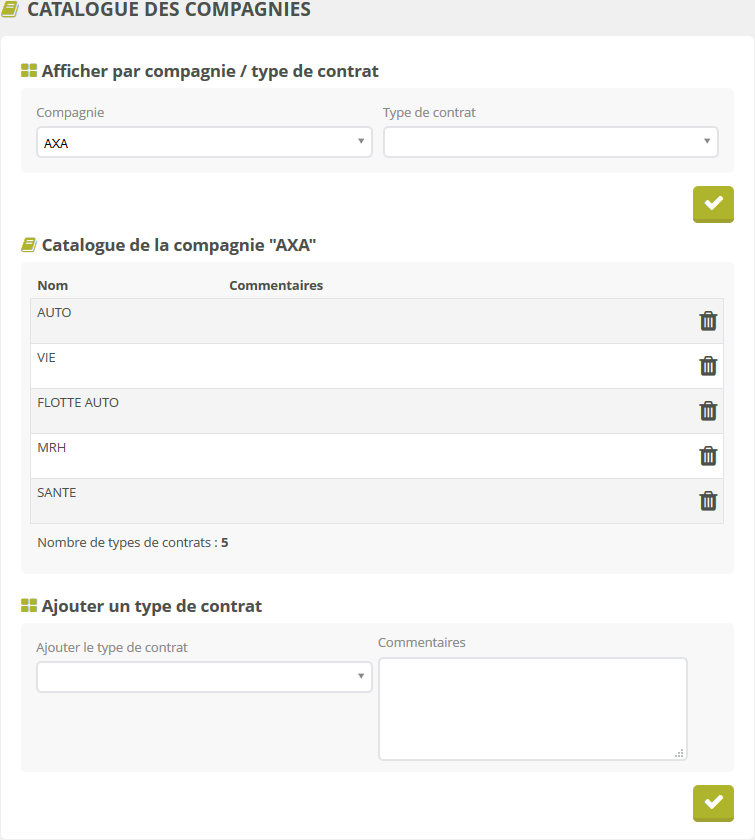This screenshot has height=840, width=755.
Task: Expand the Type de contrat filter dropdown
Action: pyautogui.click(x=550, y=143)
